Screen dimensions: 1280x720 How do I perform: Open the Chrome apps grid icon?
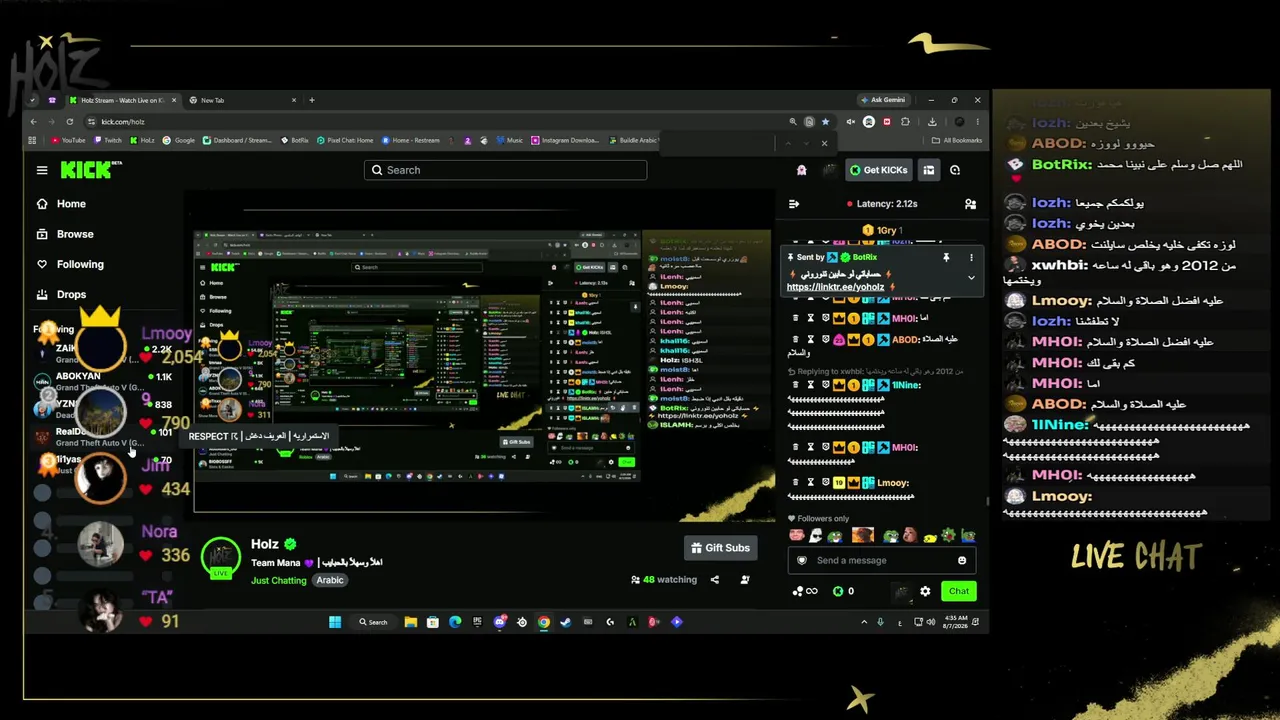click(x=32, y=141)
